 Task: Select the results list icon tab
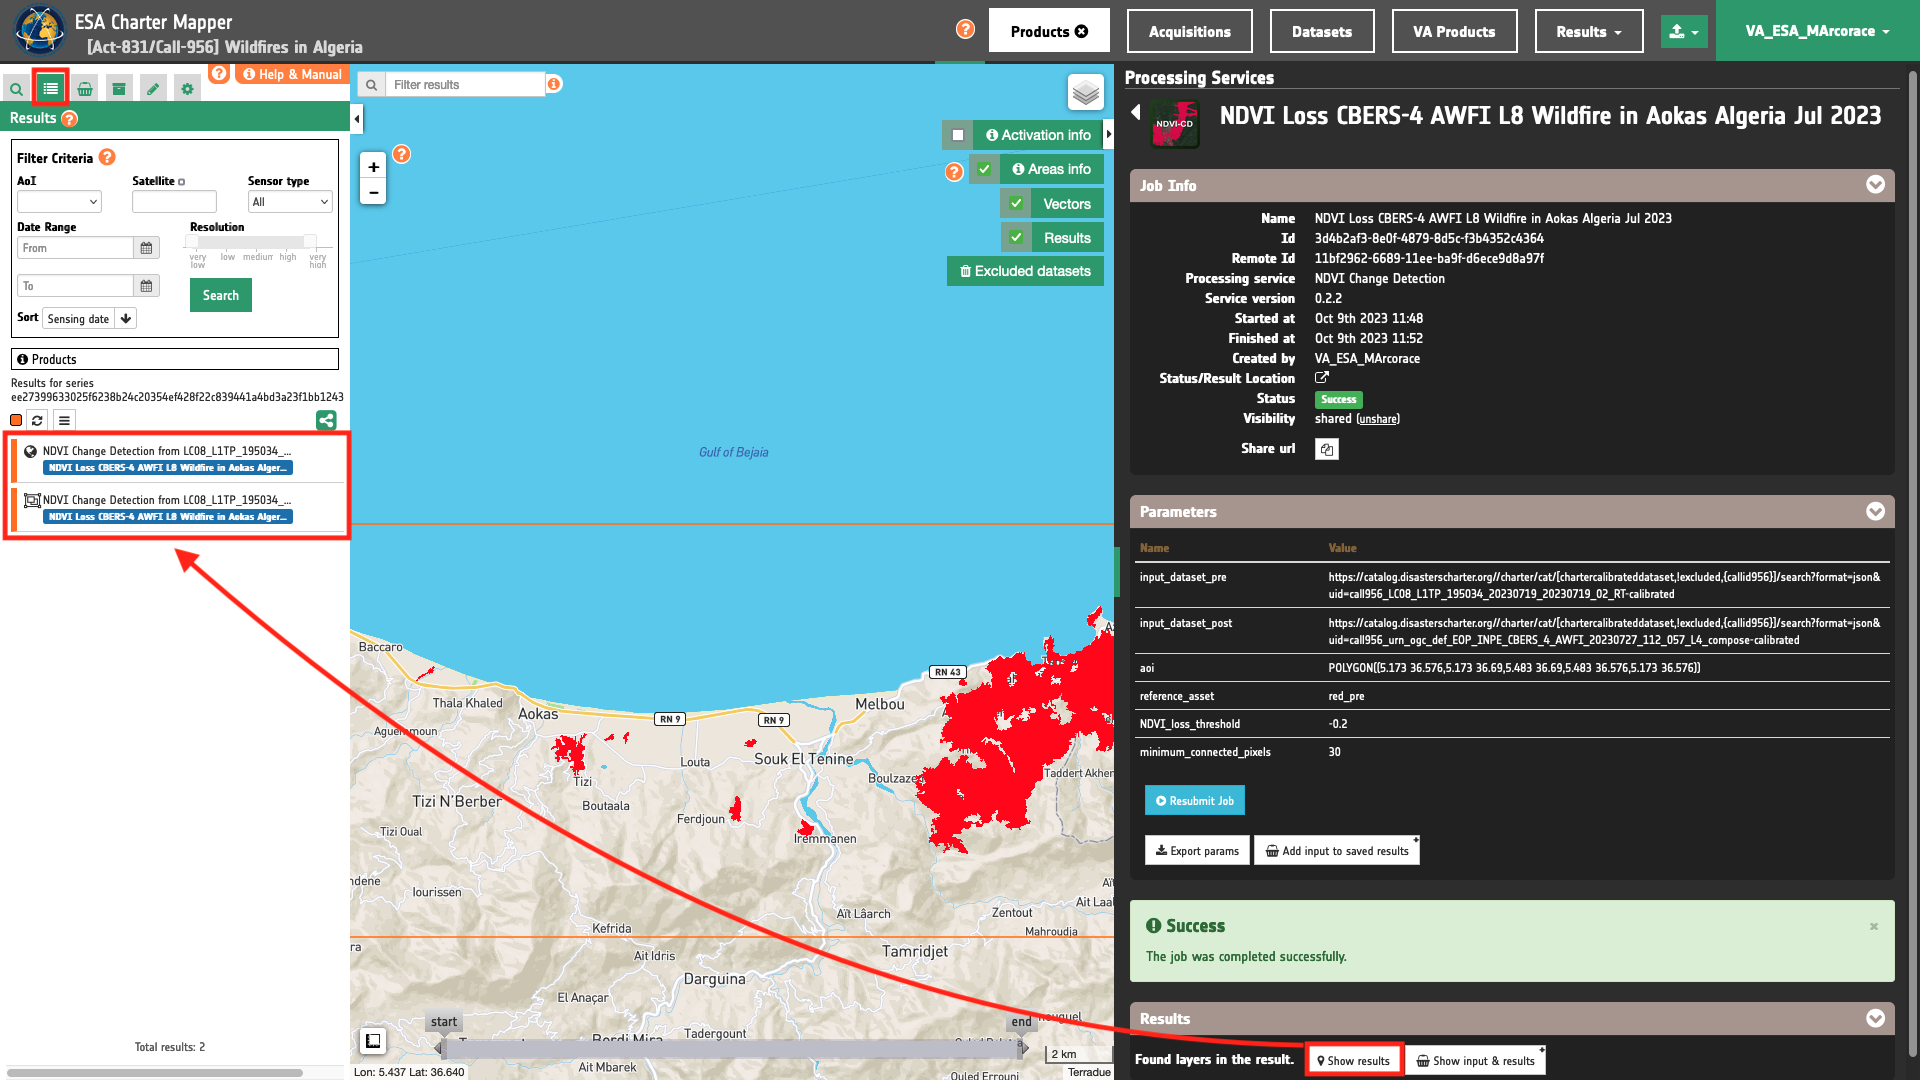tap(50, 89)
